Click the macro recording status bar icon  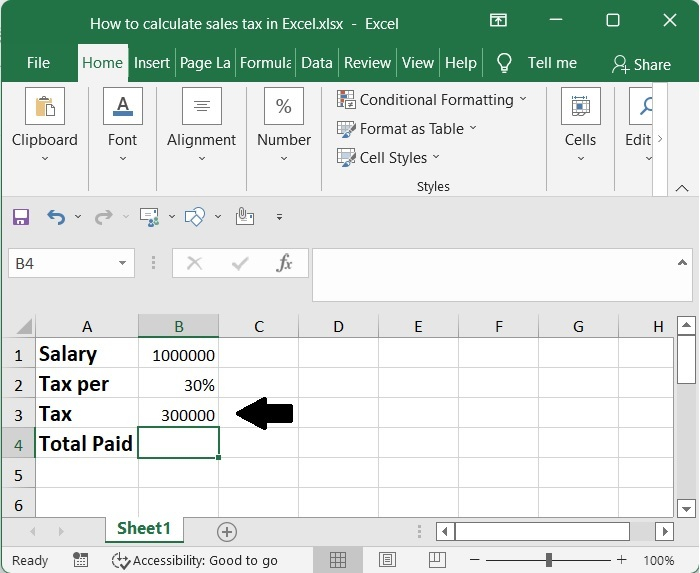coord(79,560)
